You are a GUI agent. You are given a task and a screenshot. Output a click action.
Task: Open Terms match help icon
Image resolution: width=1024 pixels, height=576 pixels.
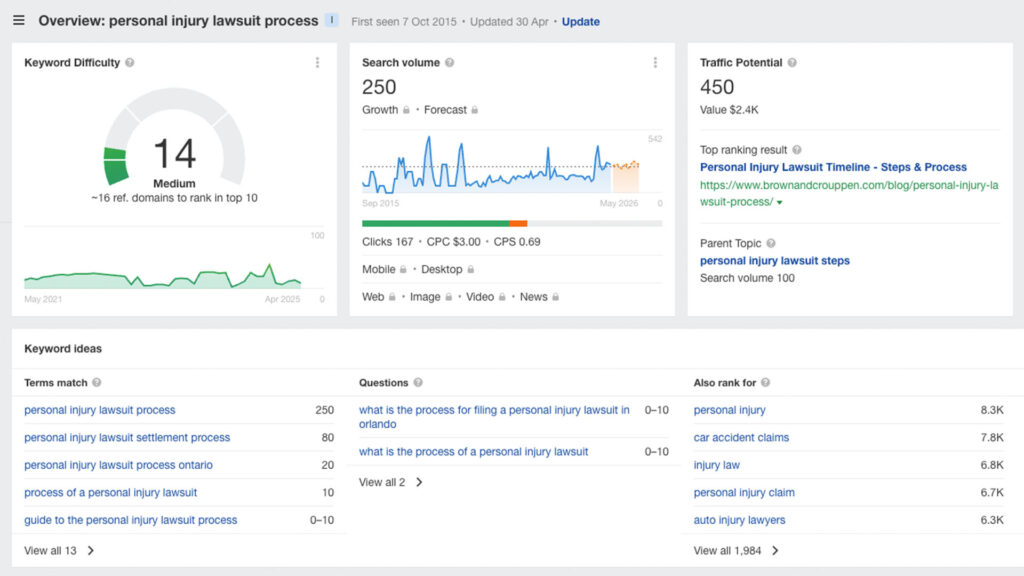coord(97,383)
